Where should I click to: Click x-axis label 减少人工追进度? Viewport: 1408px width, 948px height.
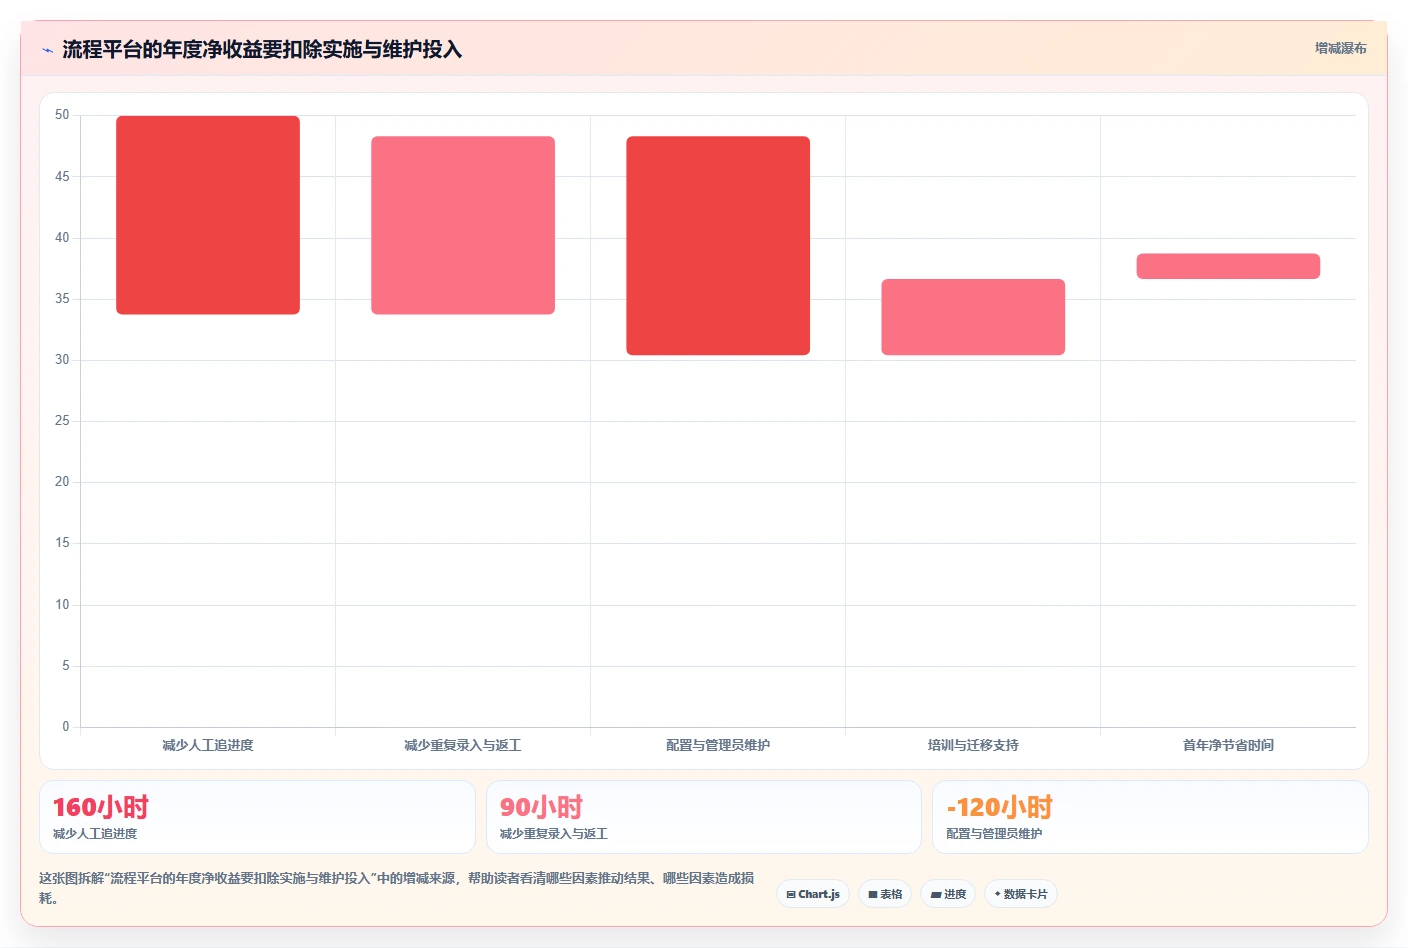coord(208,745)
